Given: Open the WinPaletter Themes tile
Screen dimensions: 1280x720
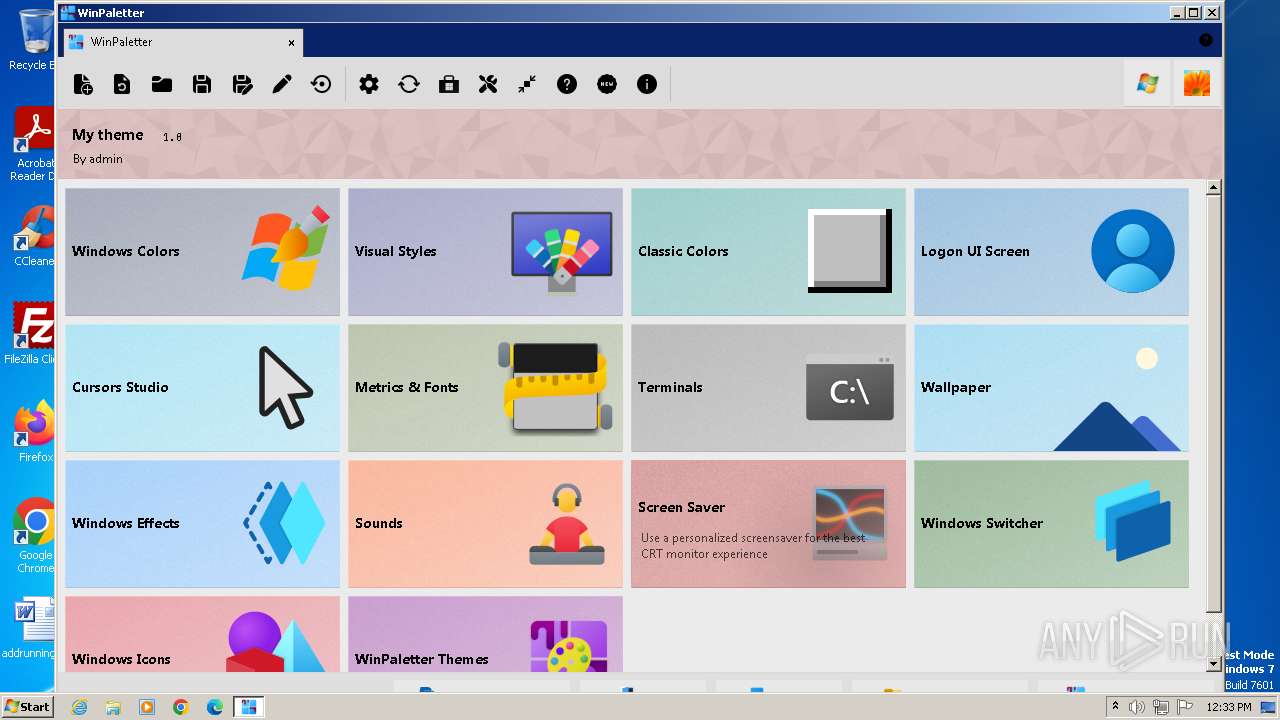Looking at the screenshot, I should click(x=486, y=634).
